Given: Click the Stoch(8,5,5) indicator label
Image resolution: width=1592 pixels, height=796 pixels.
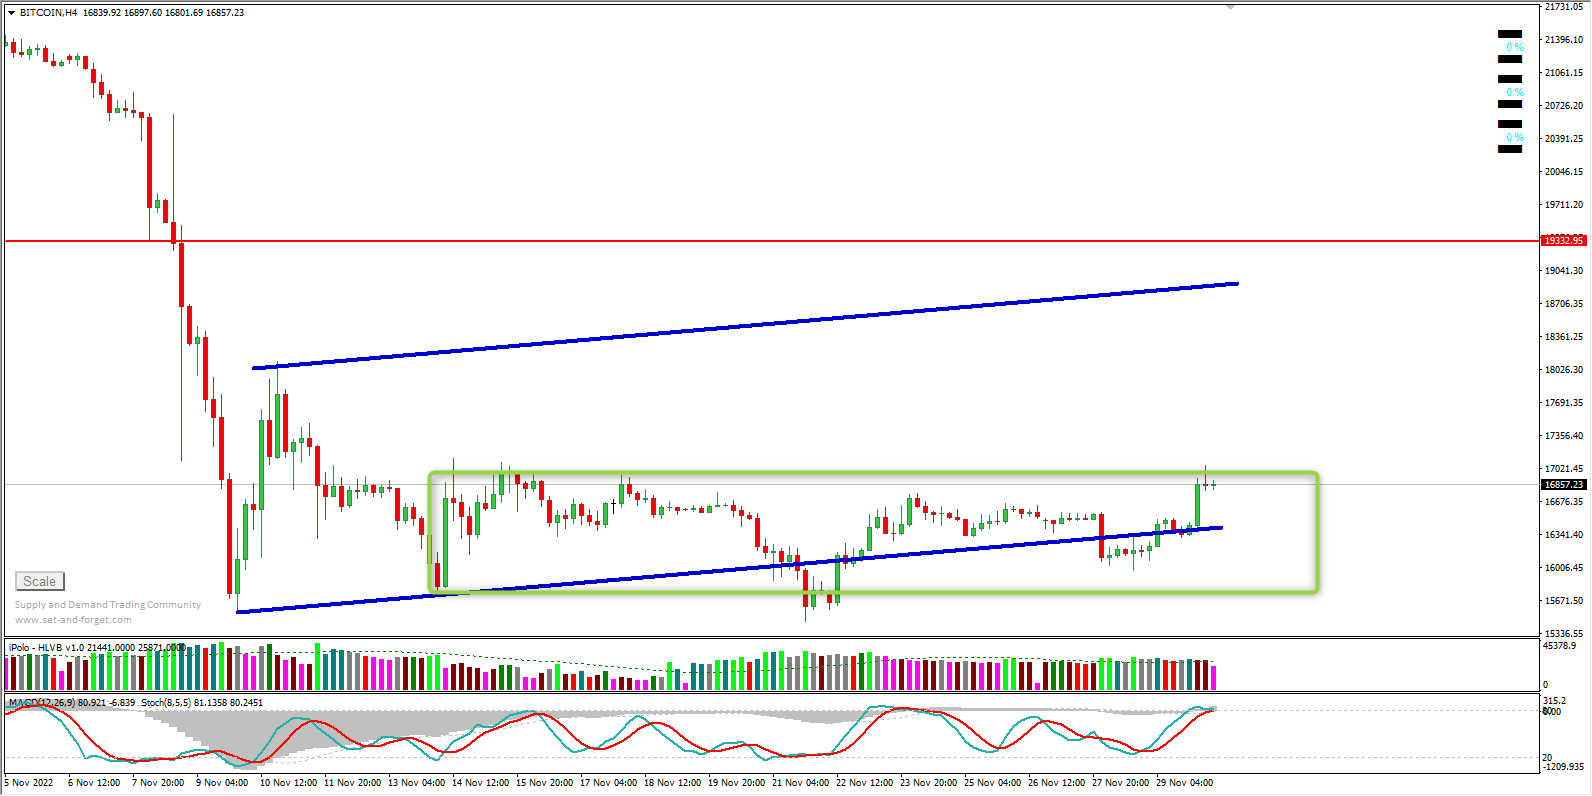Looking at the screenshot, I should pos(165,703).
